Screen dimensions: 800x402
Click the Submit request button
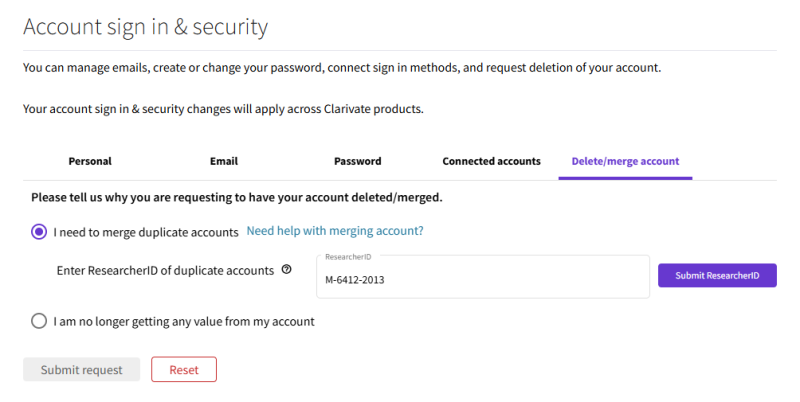coord(82,369)
